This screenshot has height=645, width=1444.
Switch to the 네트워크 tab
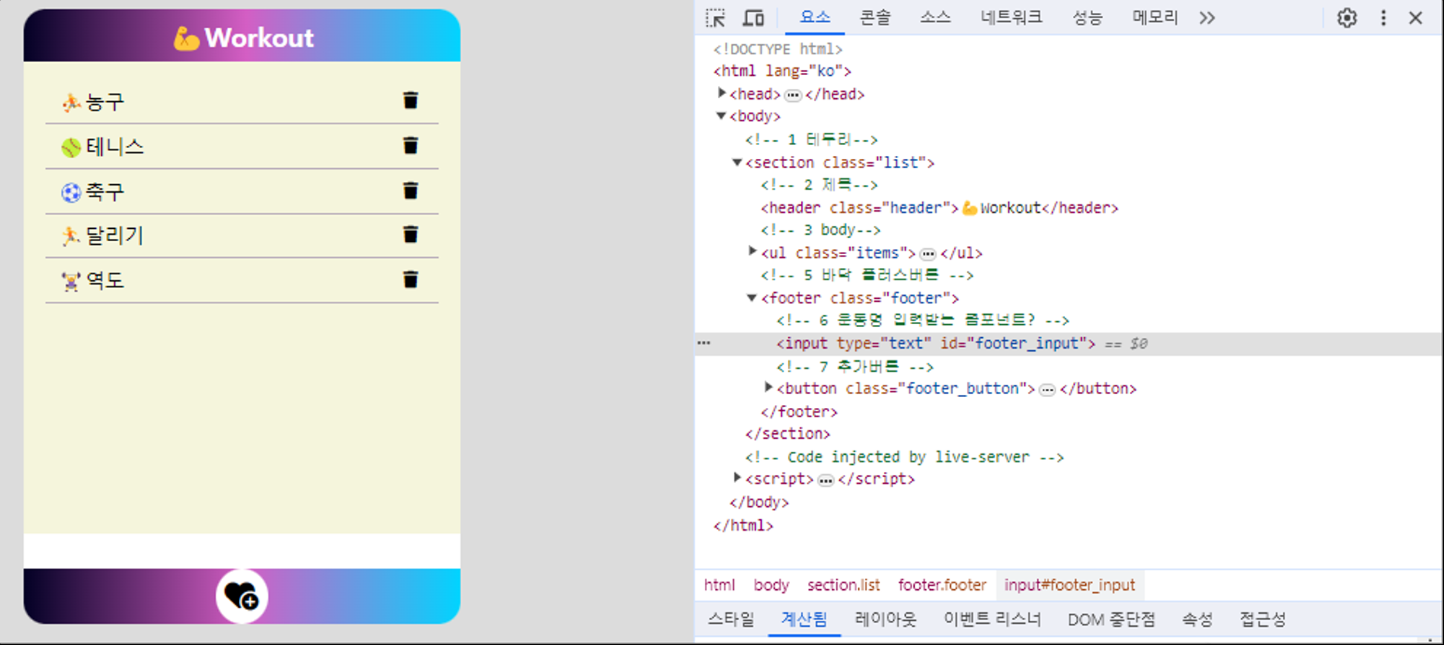(x=1011, y=18)
